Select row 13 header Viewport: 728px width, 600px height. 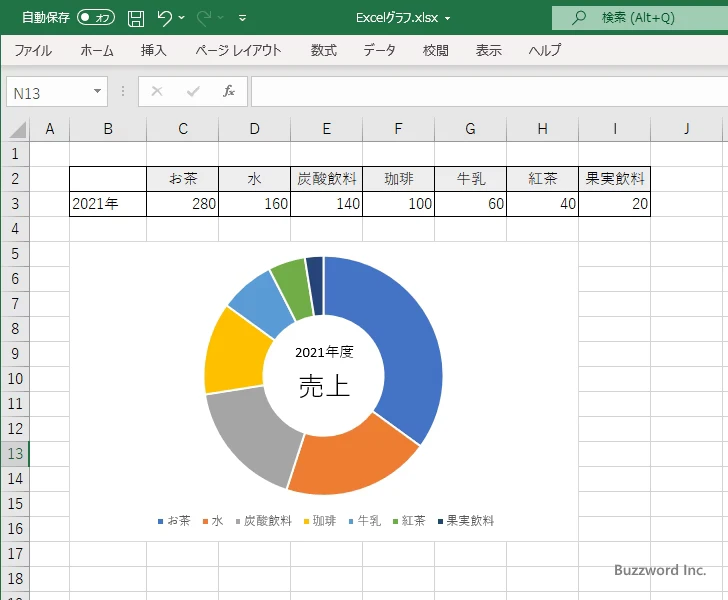[x=15, y=453]
